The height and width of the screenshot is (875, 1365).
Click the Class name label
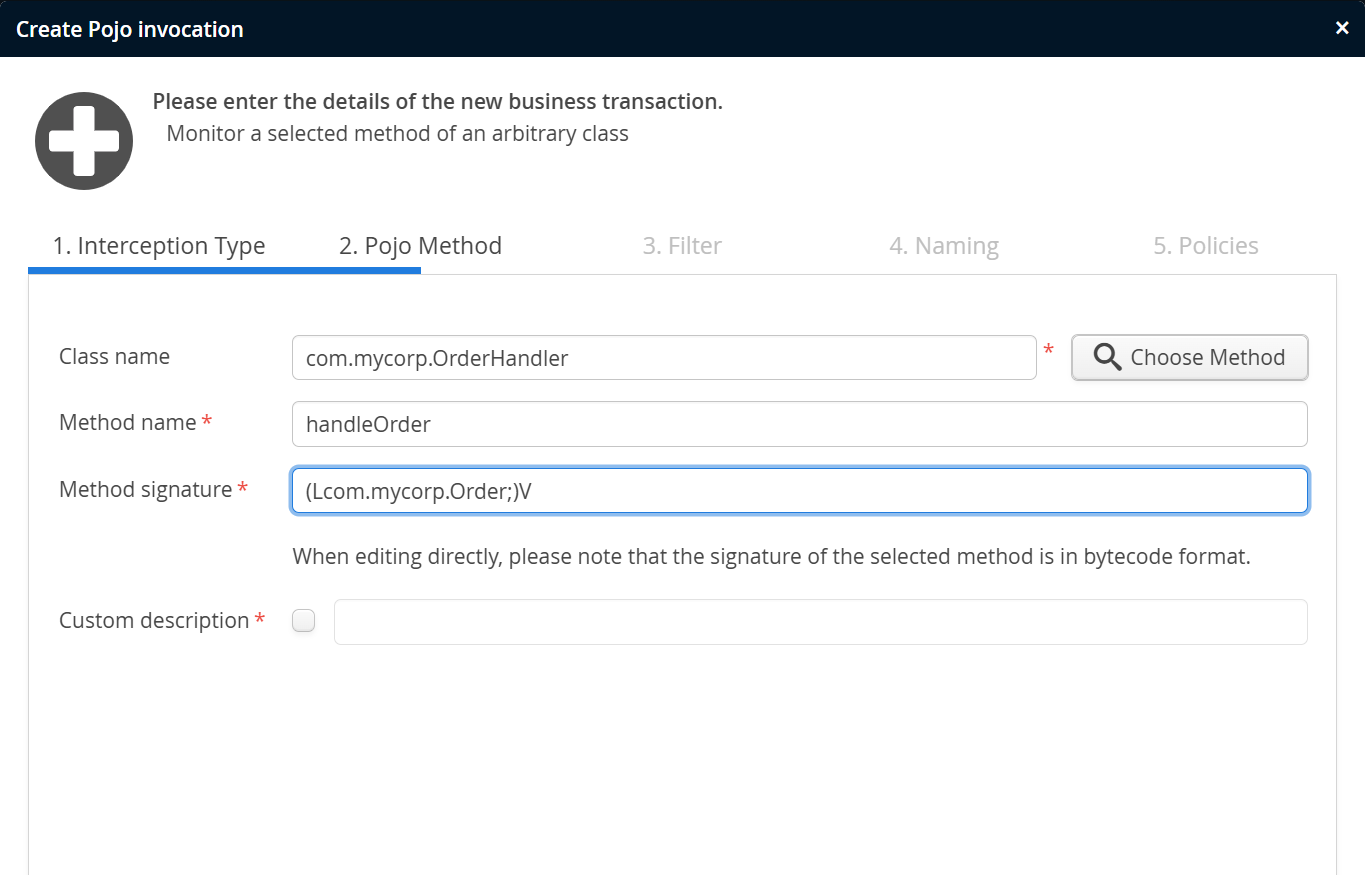114,357
